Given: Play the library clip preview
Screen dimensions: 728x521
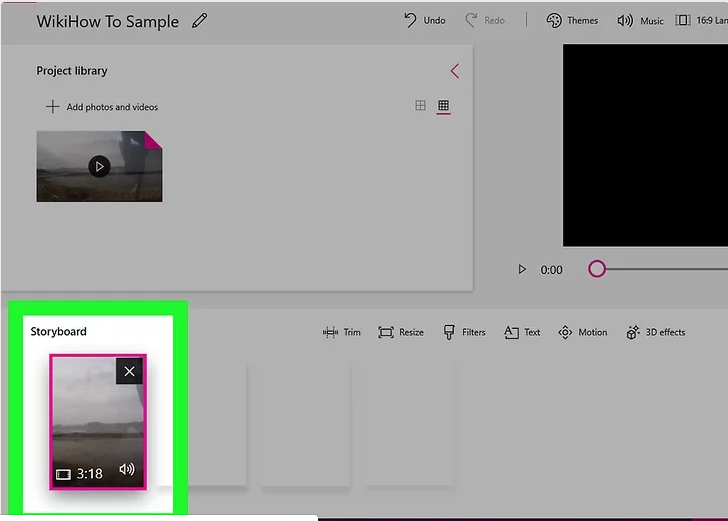Looking at the screenshot, I should pos(99,166).
